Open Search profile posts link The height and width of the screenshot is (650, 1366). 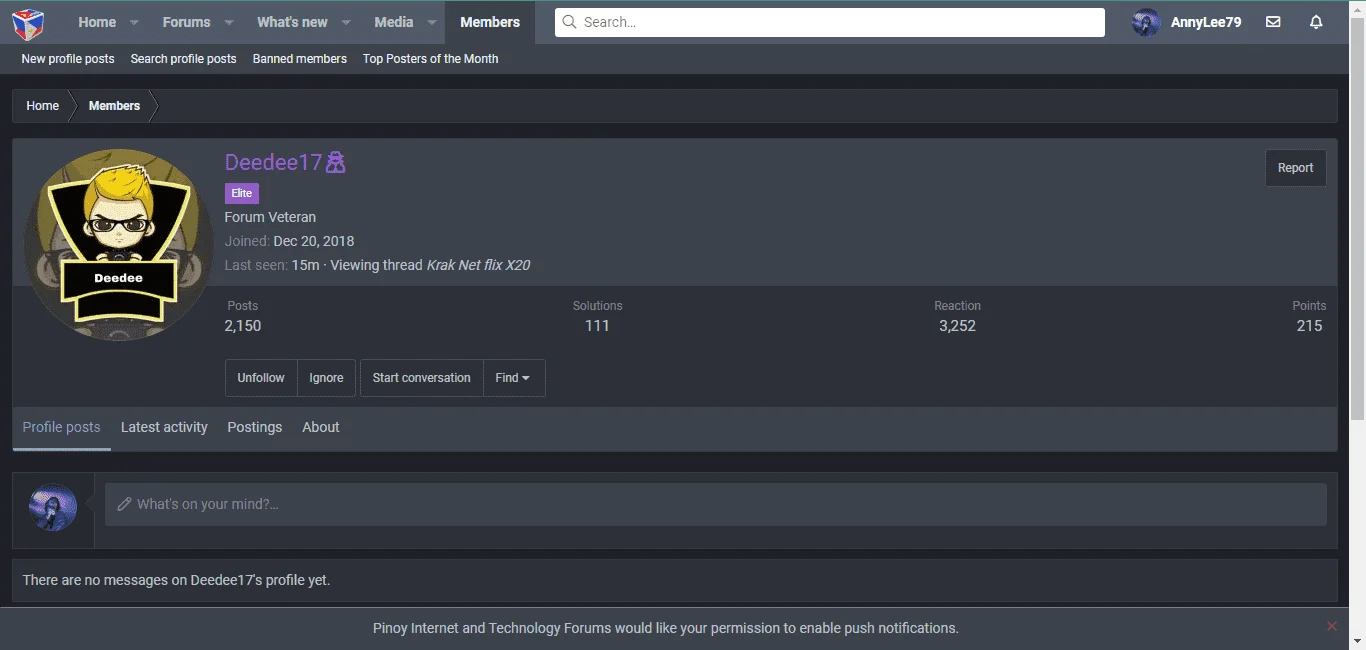pyautogui.click(x=183, y=59)
